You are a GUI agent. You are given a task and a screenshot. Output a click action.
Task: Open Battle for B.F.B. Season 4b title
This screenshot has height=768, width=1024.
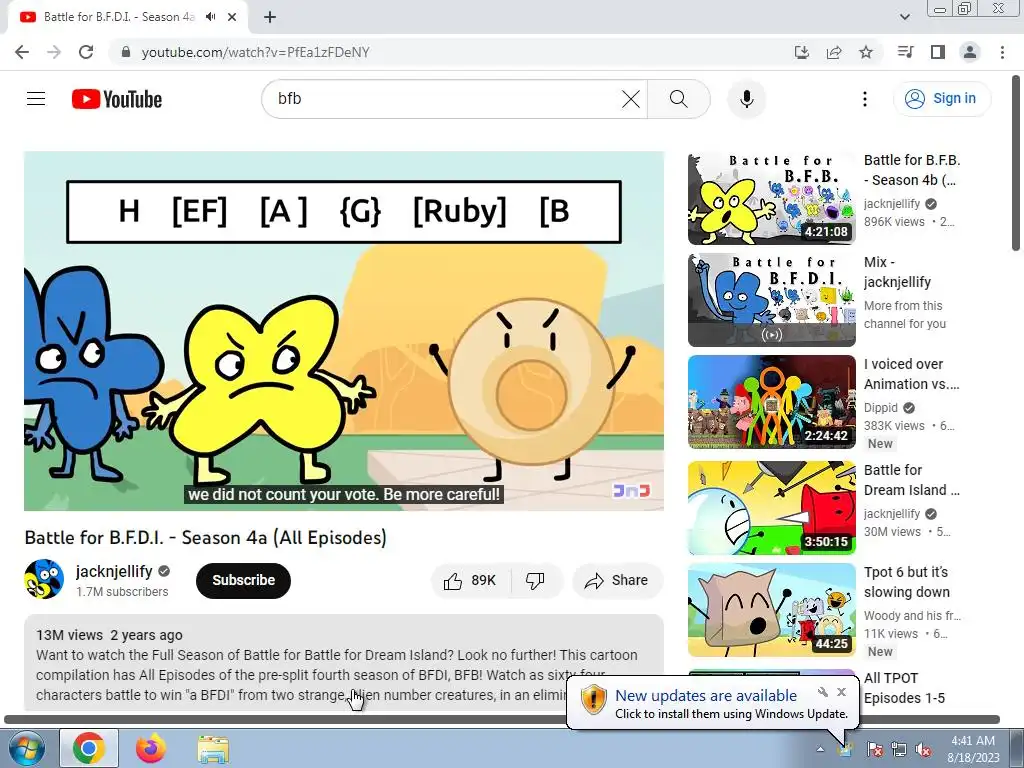(912, 170)
